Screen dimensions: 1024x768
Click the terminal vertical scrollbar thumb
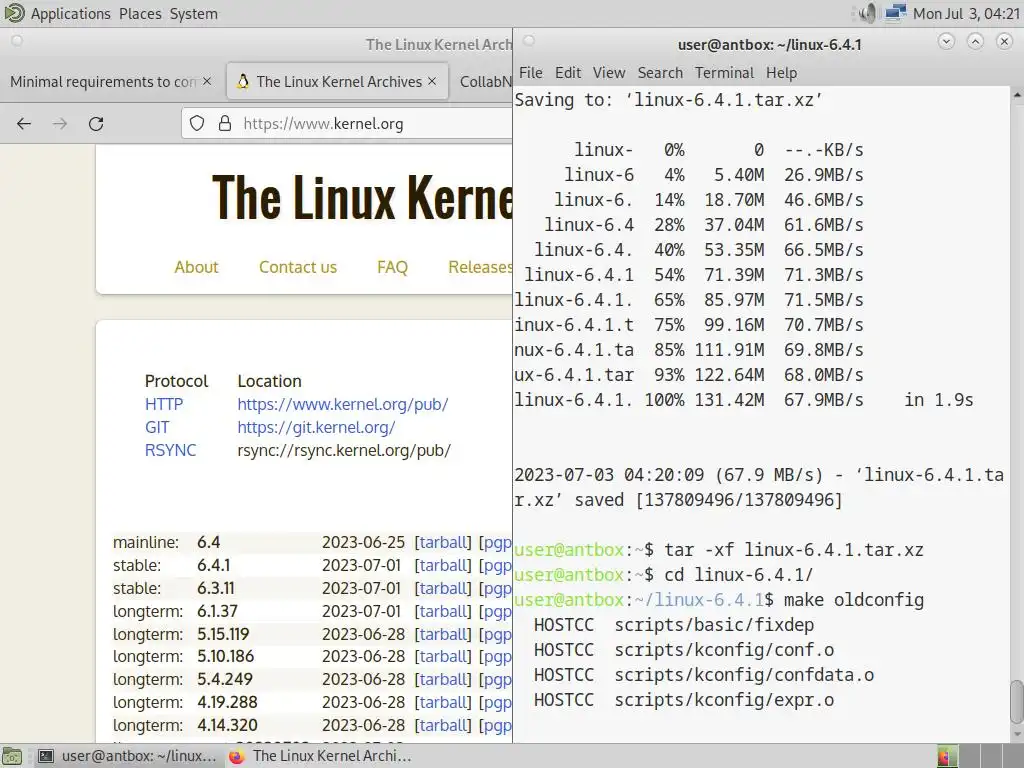pyautogui.click(x=1017, y=702)
